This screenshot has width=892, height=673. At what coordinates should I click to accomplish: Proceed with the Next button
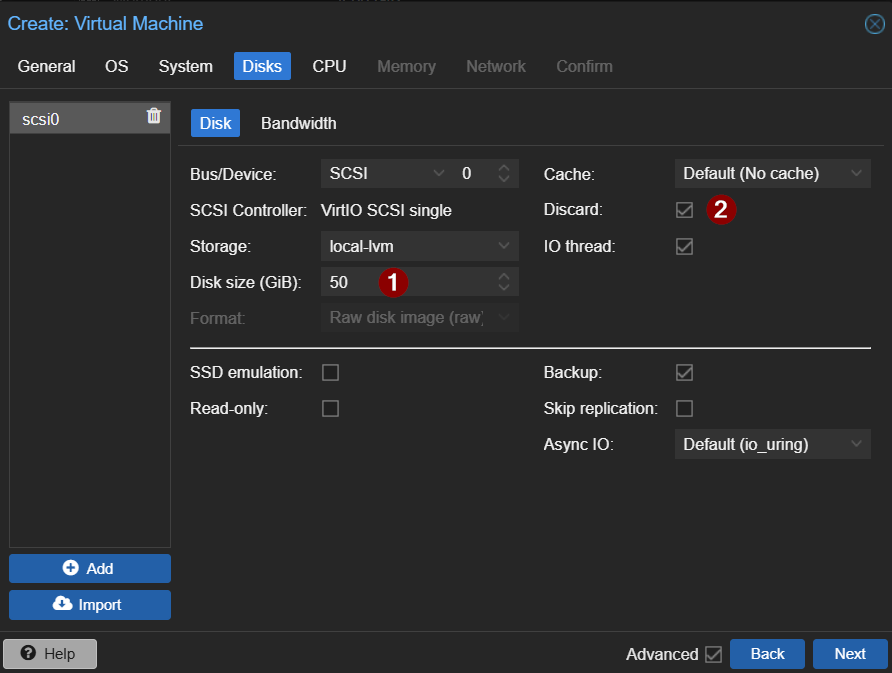point(850,653)
